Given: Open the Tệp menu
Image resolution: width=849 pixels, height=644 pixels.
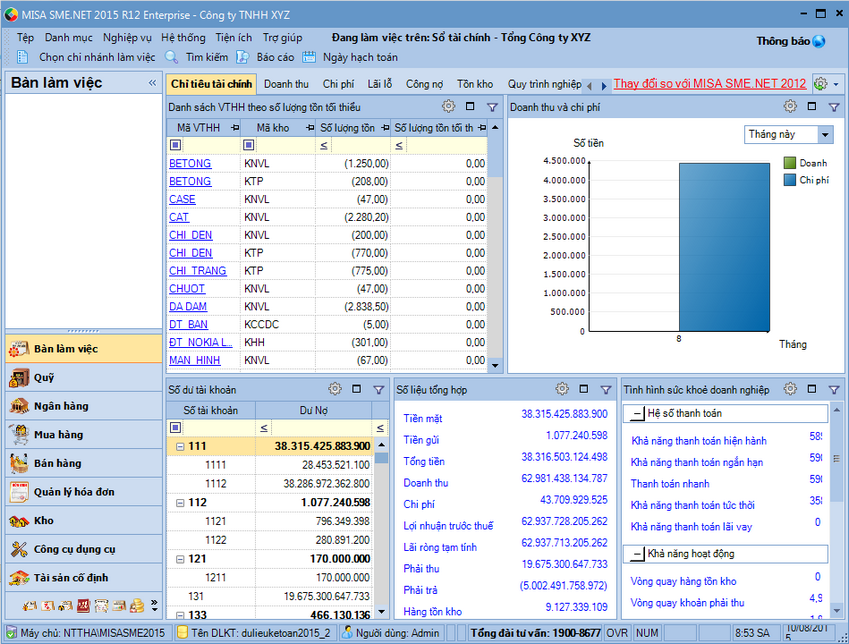Looking at the screenshot, I should (x=25, y=37).
